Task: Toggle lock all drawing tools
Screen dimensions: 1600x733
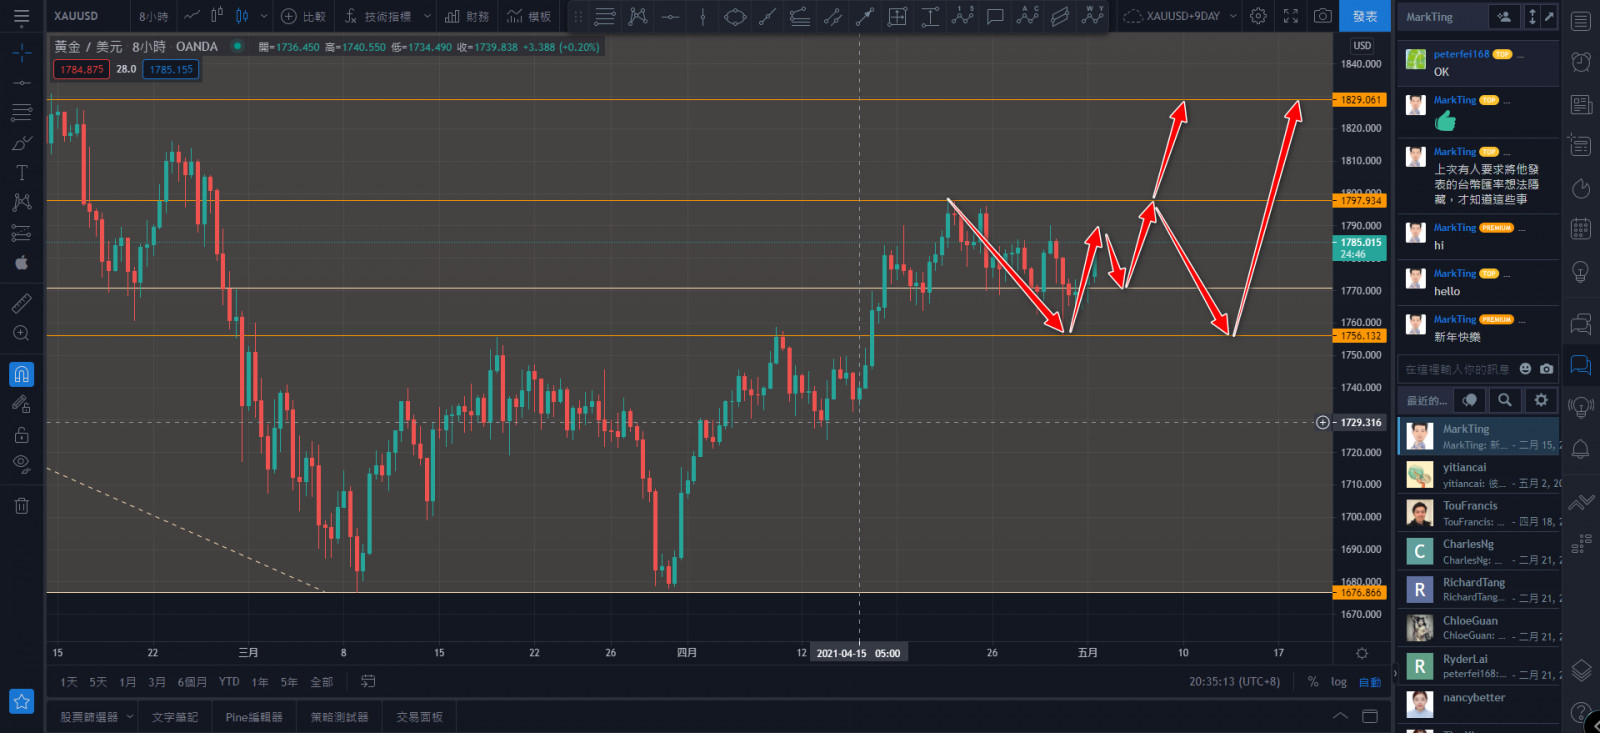Action: (21, 435)
